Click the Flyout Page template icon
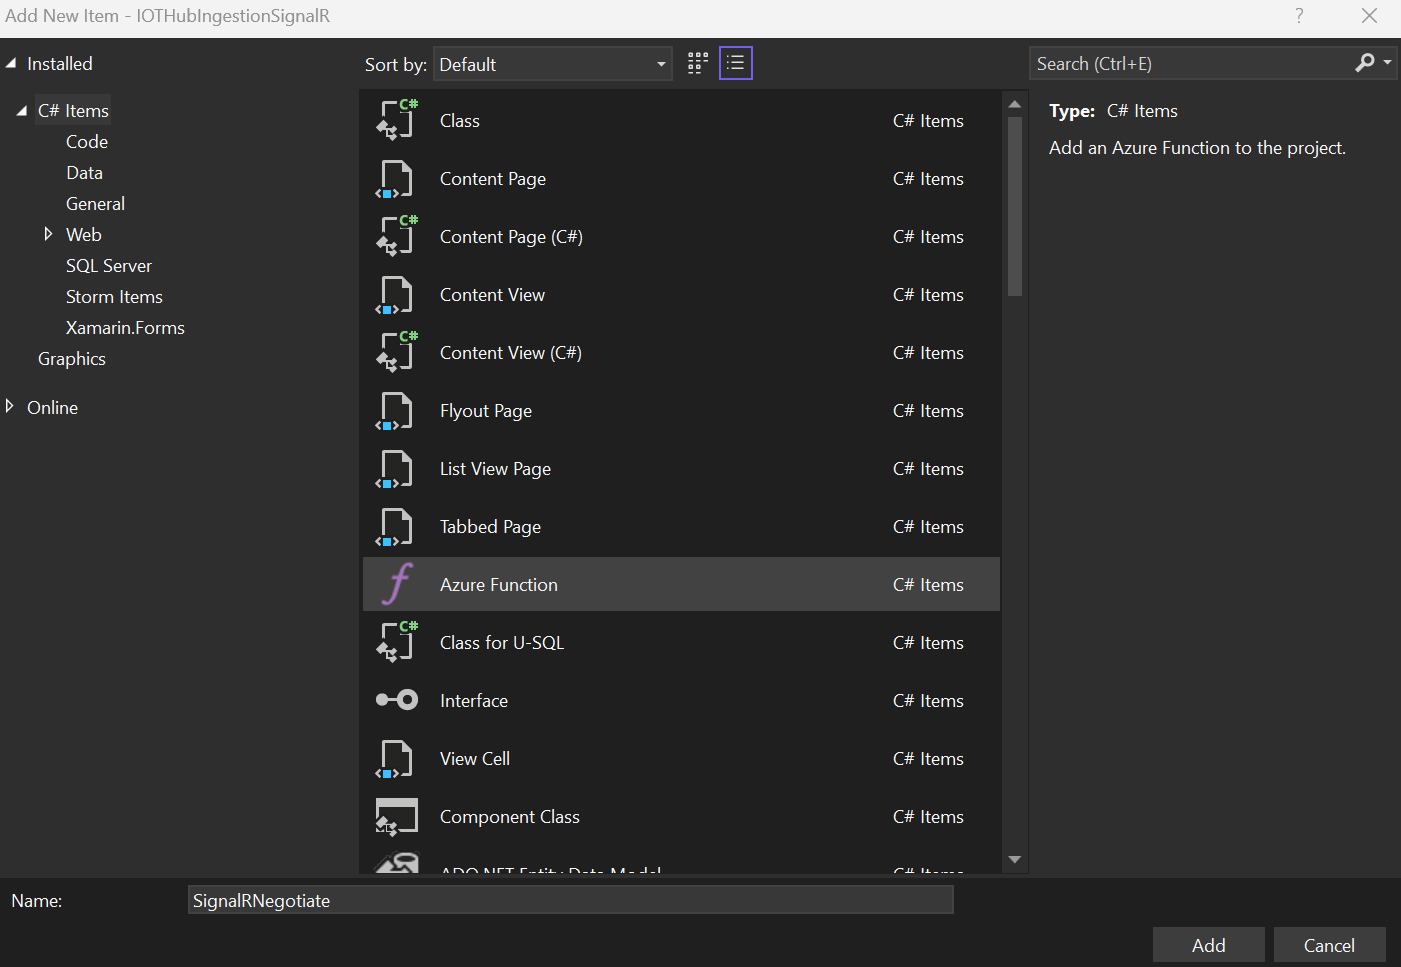 394,411
